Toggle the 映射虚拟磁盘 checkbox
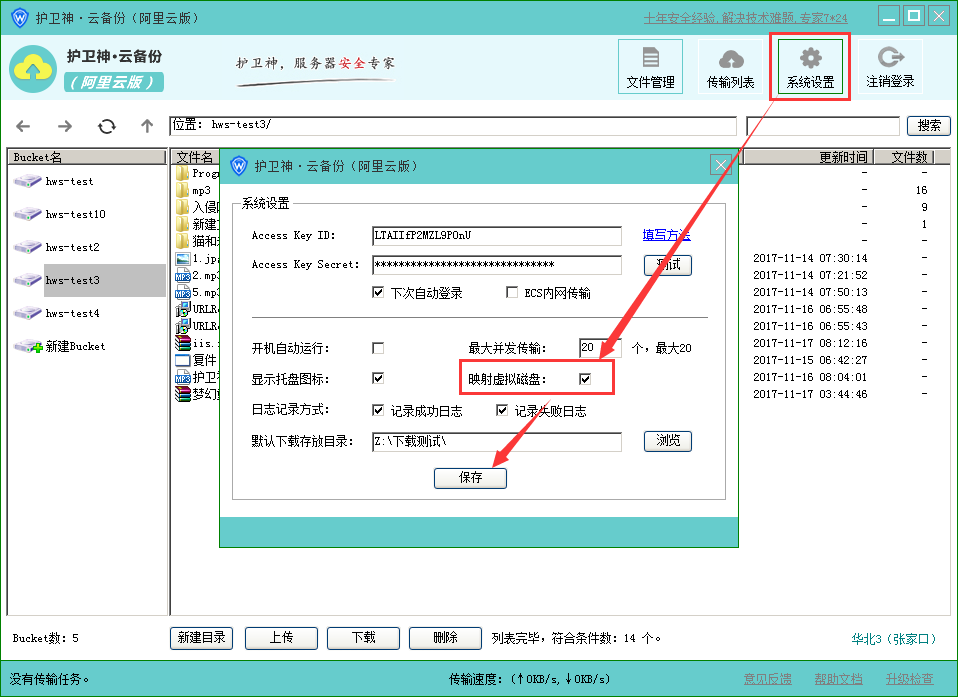This screenshot has width=958, height=697. [x=585, y=379]
